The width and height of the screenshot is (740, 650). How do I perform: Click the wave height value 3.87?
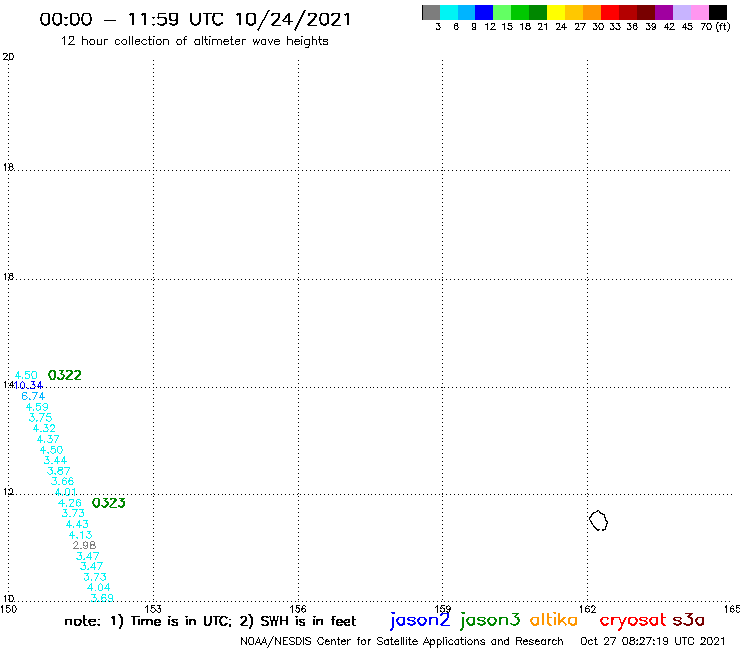[59, 471]
